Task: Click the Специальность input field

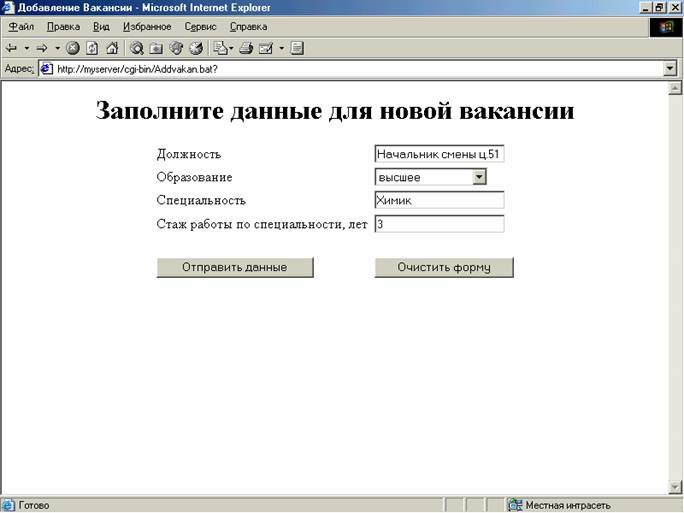Action: click(439, 200)
